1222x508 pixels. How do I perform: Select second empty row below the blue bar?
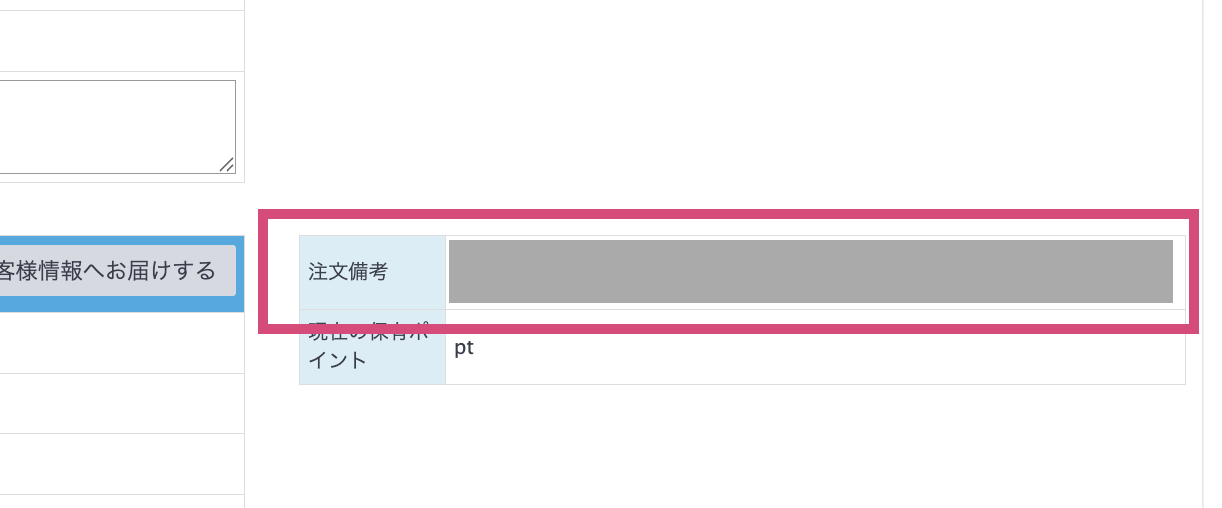(120, 404)
